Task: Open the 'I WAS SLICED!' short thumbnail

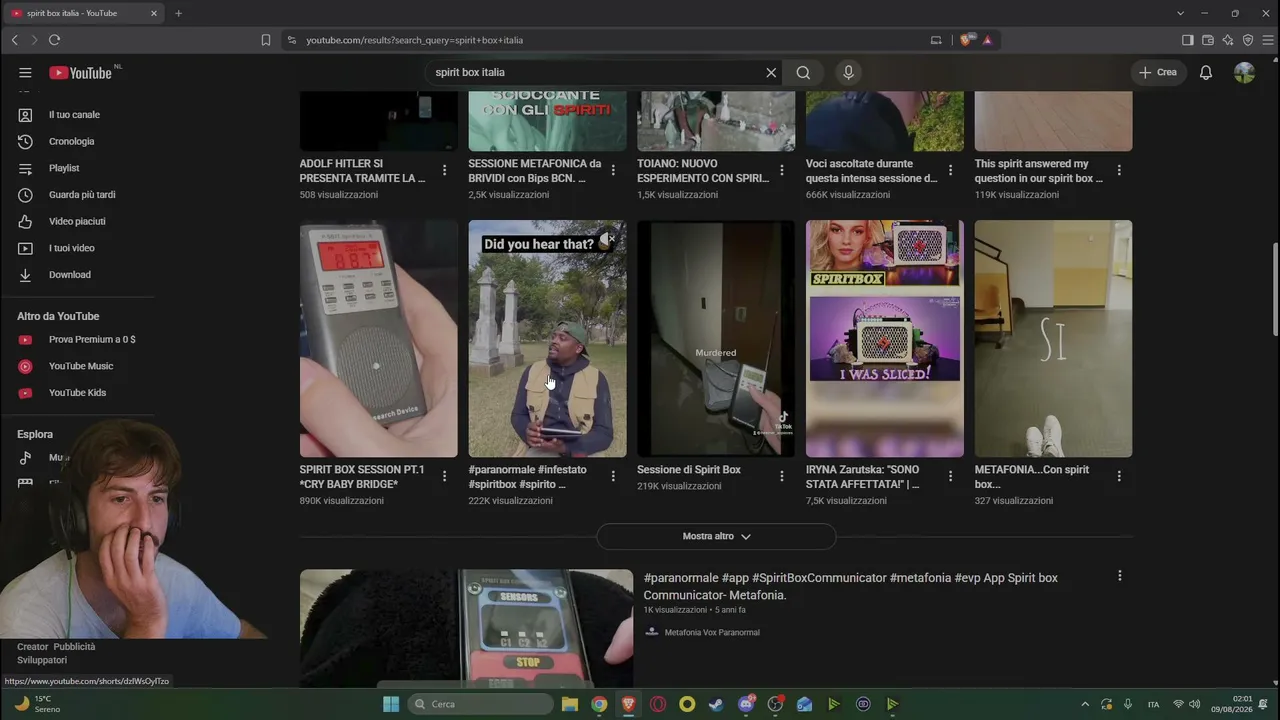Action: point(885,338)
